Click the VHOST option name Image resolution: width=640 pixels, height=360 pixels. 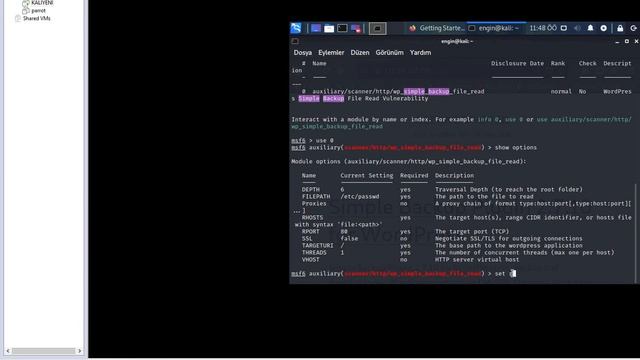click(x=311, y=260)
